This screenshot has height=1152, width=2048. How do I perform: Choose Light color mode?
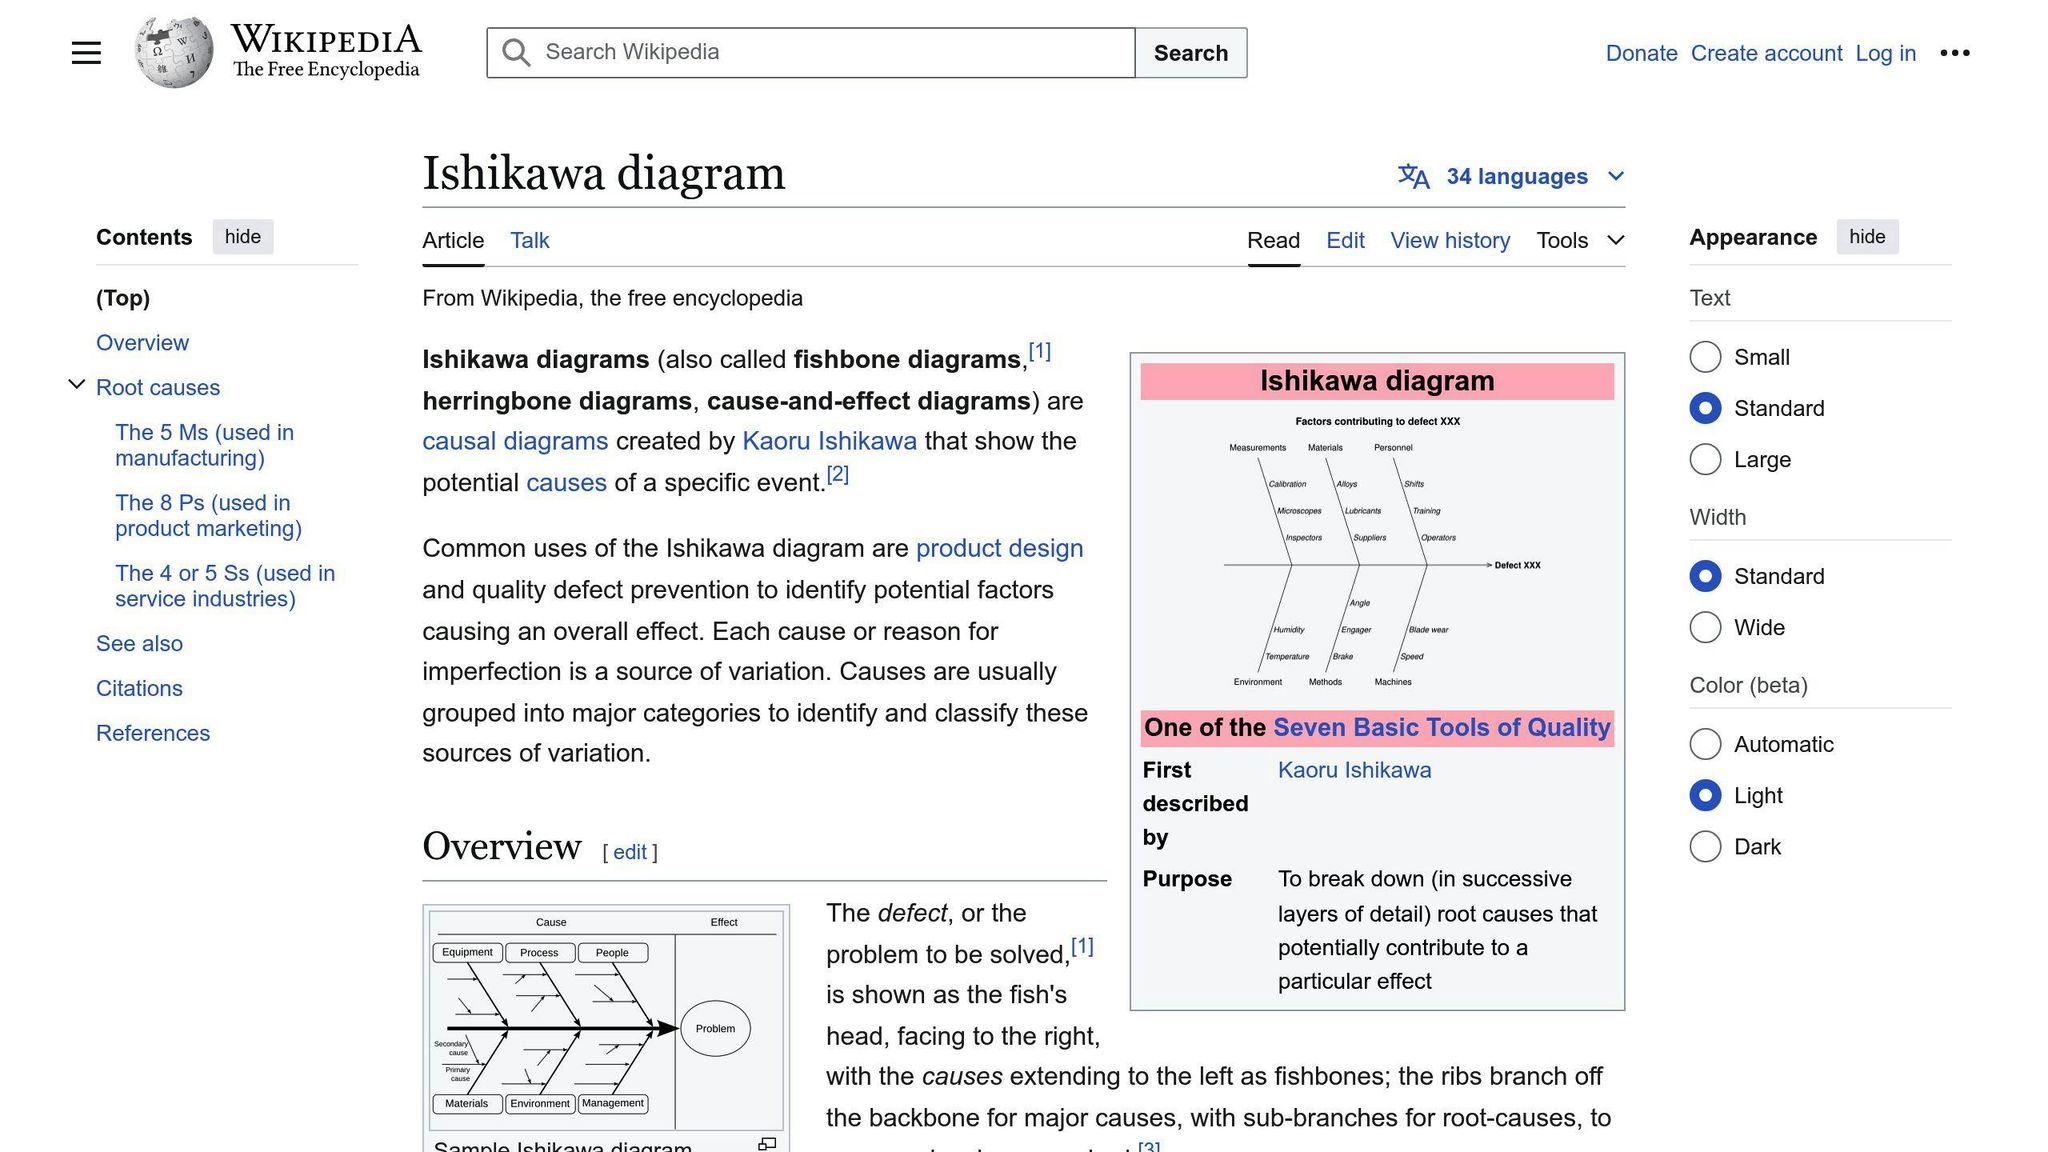point(1705,795)
